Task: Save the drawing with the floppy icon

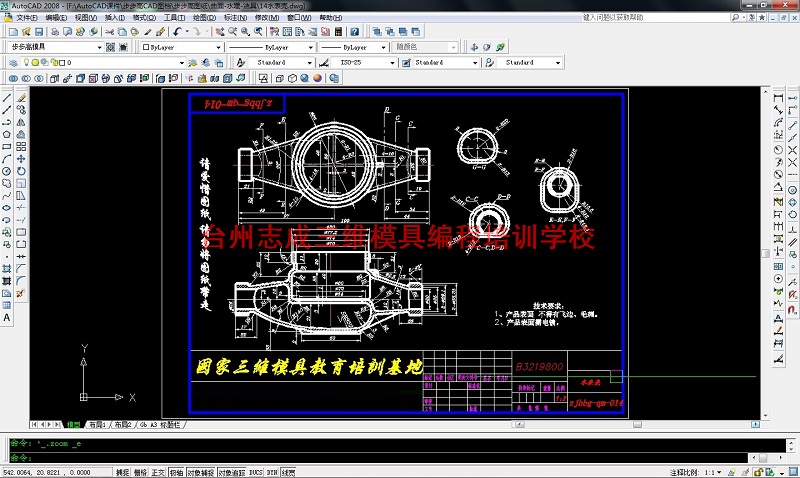Action: click(x=39, y=32)
